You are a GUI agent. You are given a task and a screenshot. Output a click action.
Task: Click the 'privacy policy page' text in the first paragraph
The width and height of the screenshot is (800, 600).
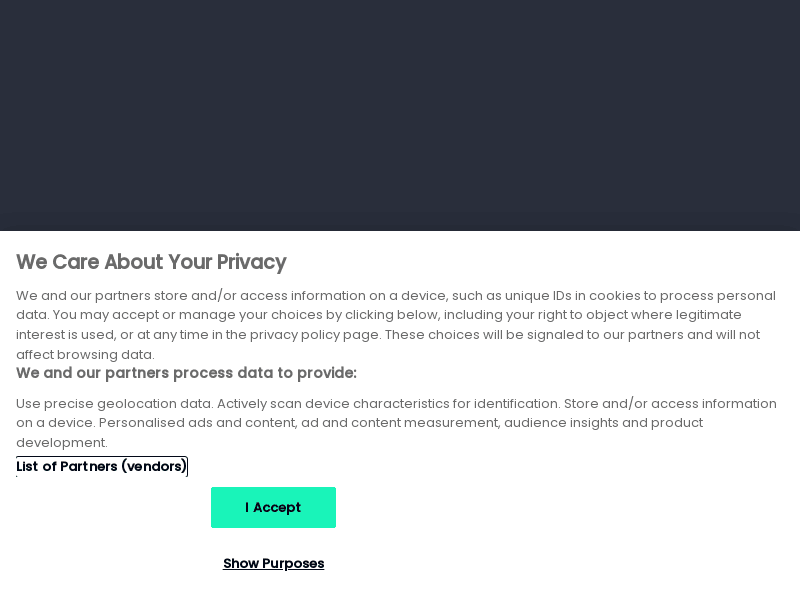click(314, 335)
